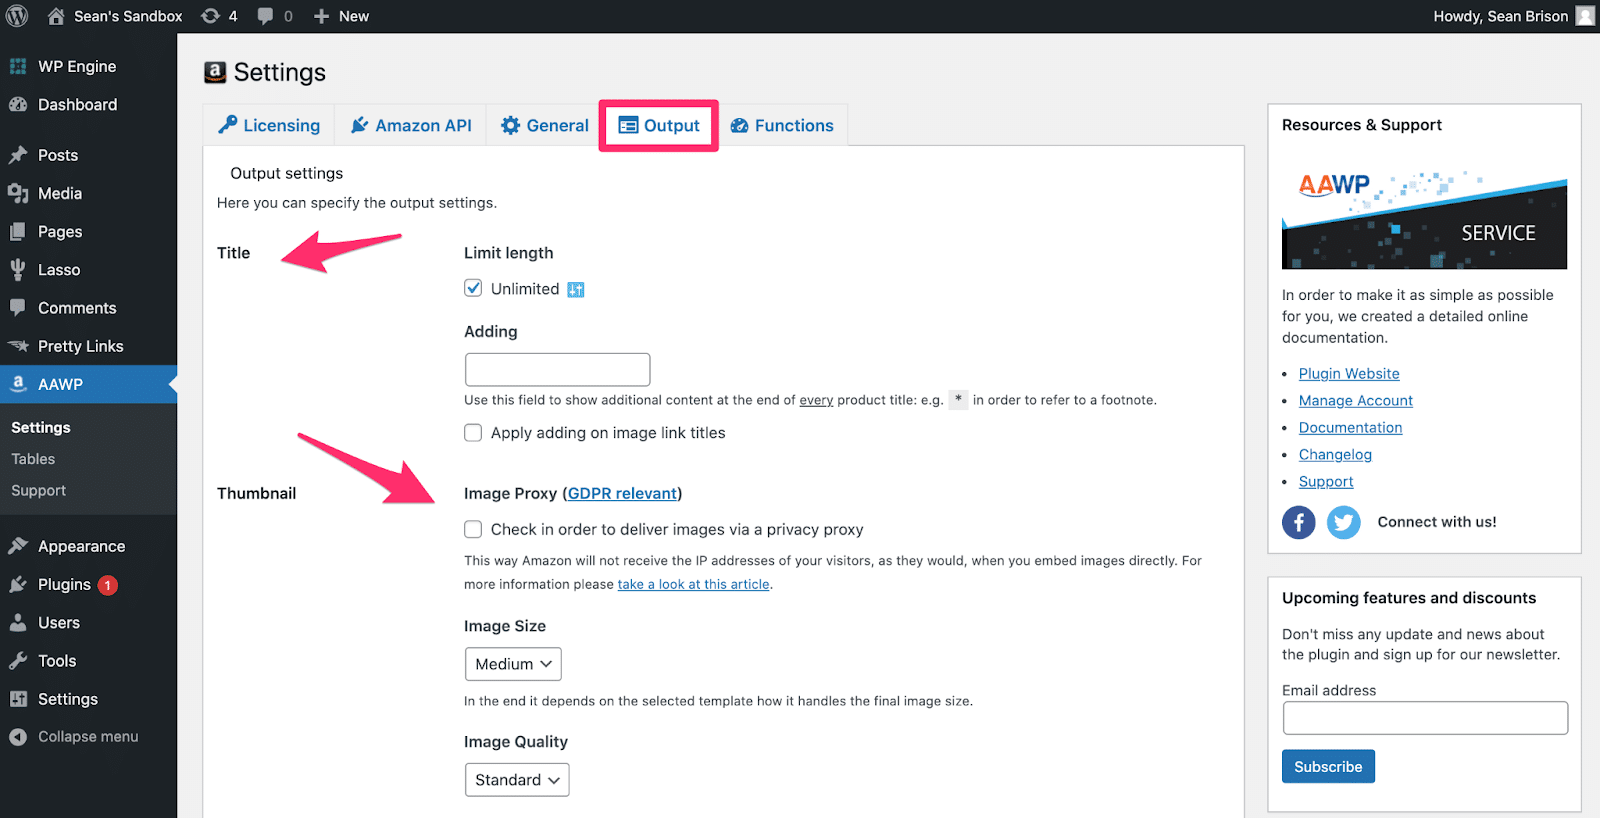Image resolution: width=1600 pixels, height=818 pixels.
Task: Click the Amazon logo beside the Settings heading
Action: click(215, 72)
